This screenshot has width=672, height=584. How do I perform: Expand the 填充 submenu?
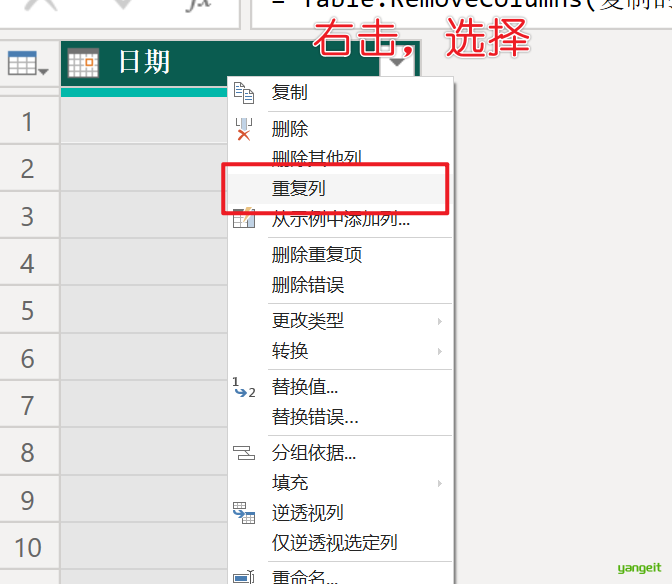click(439, 483)
